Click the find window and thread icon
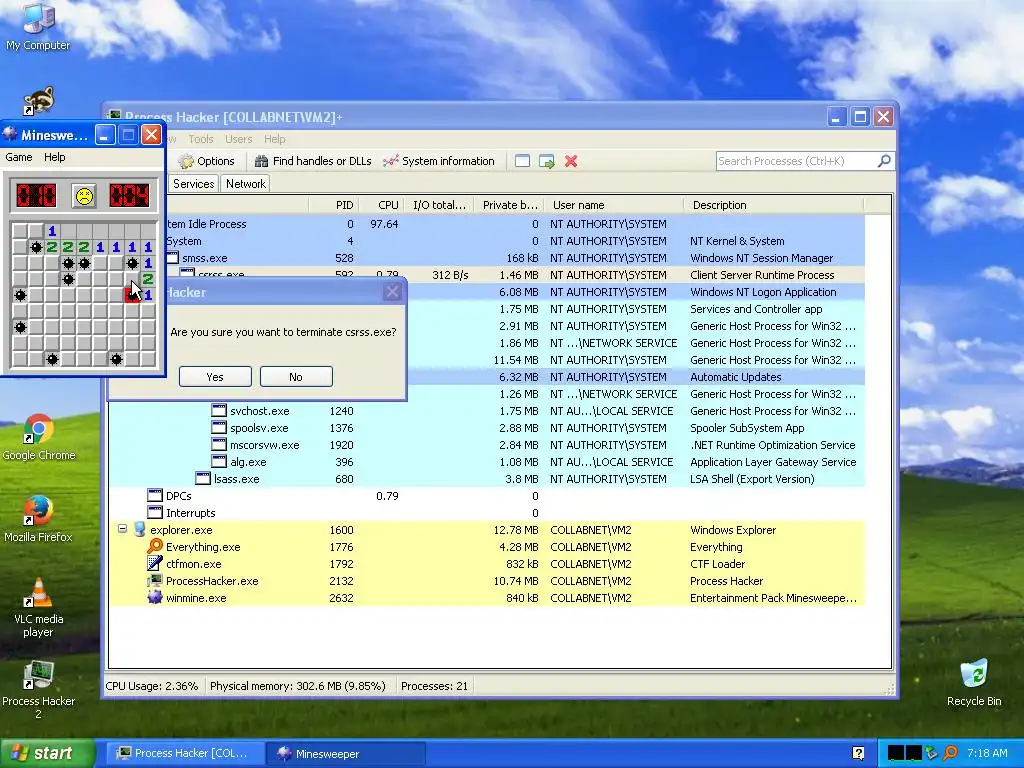 [x=547, y=161]
